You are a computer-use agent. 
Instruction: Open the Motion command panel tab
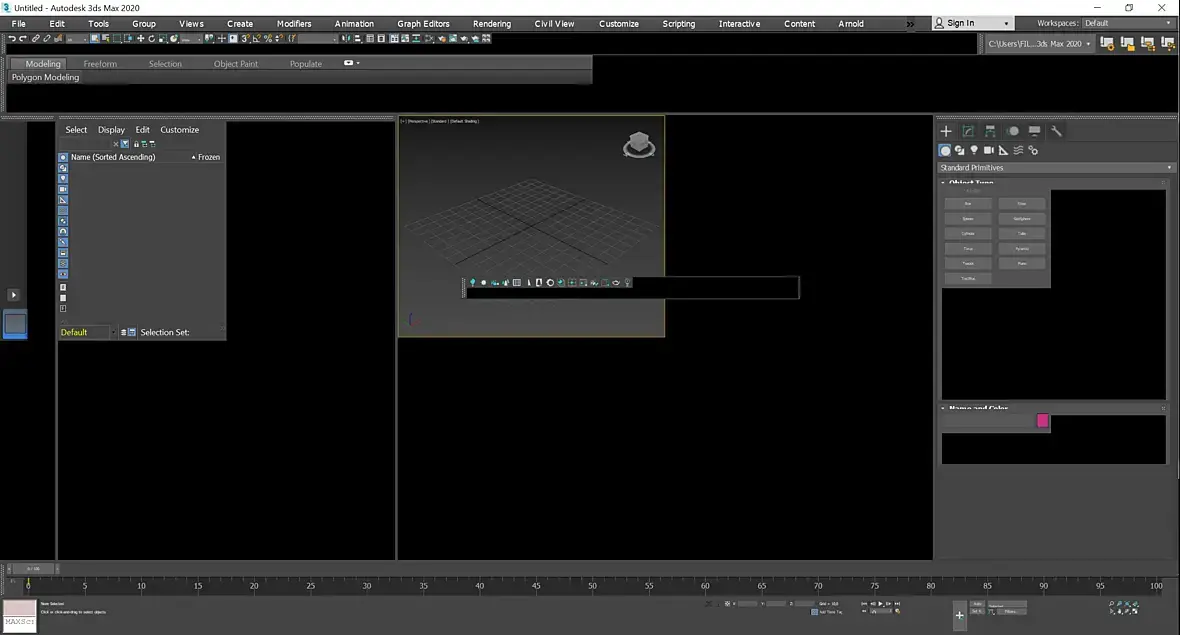point(1013,131)
